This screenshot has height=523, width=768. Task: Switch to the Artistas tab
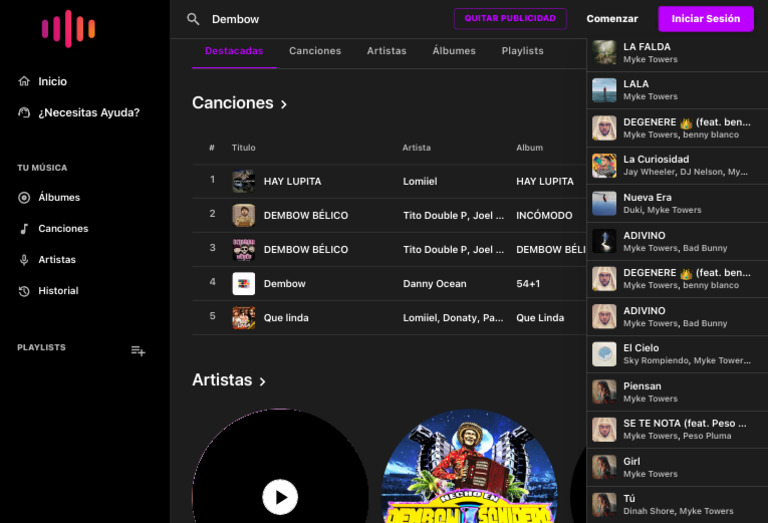coord(386,51)
